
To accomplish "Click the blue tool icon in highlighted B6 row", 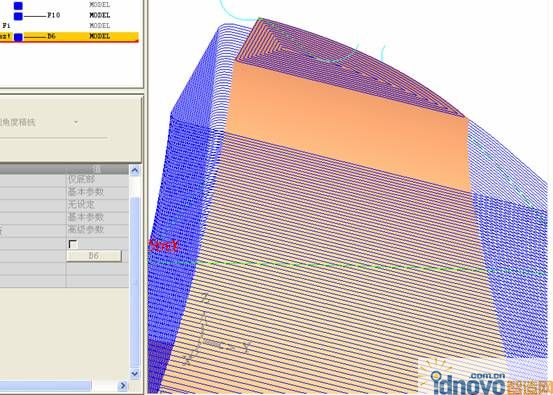I will (x=18, y=37).
